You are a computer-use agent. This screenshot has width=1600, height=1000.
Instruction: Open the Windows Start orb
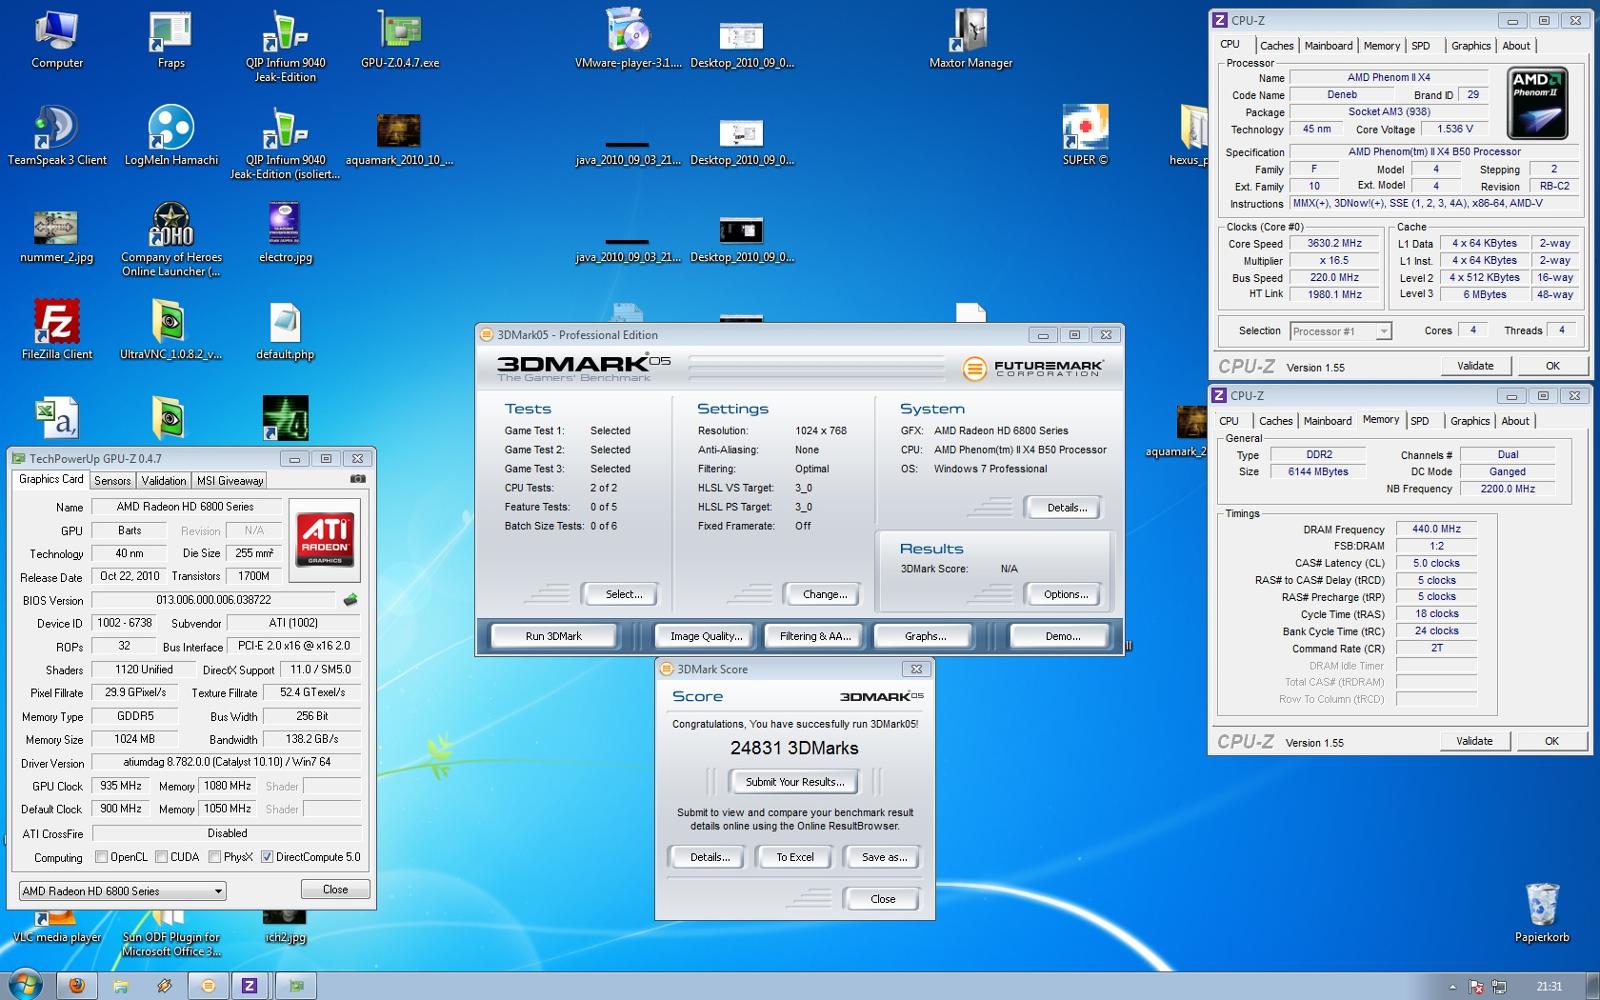pyautogui.click(x=23, y=985)
